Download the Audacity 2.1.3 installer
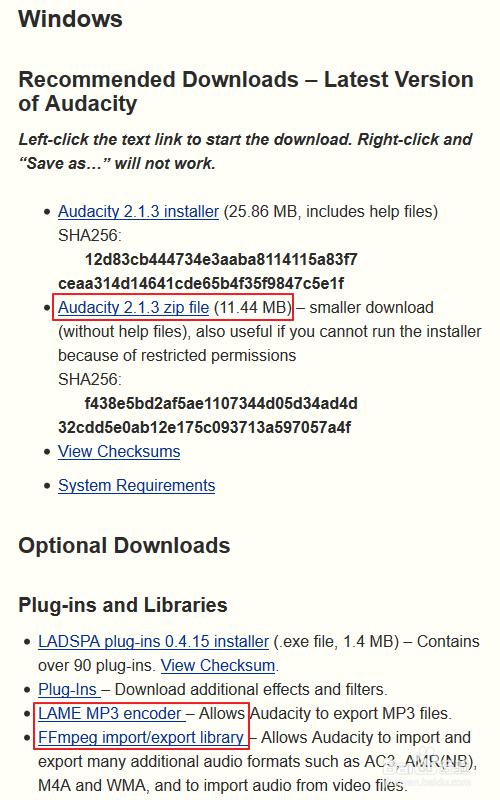The width and height of the screenshot is (500, 800). tap(138, 211)
